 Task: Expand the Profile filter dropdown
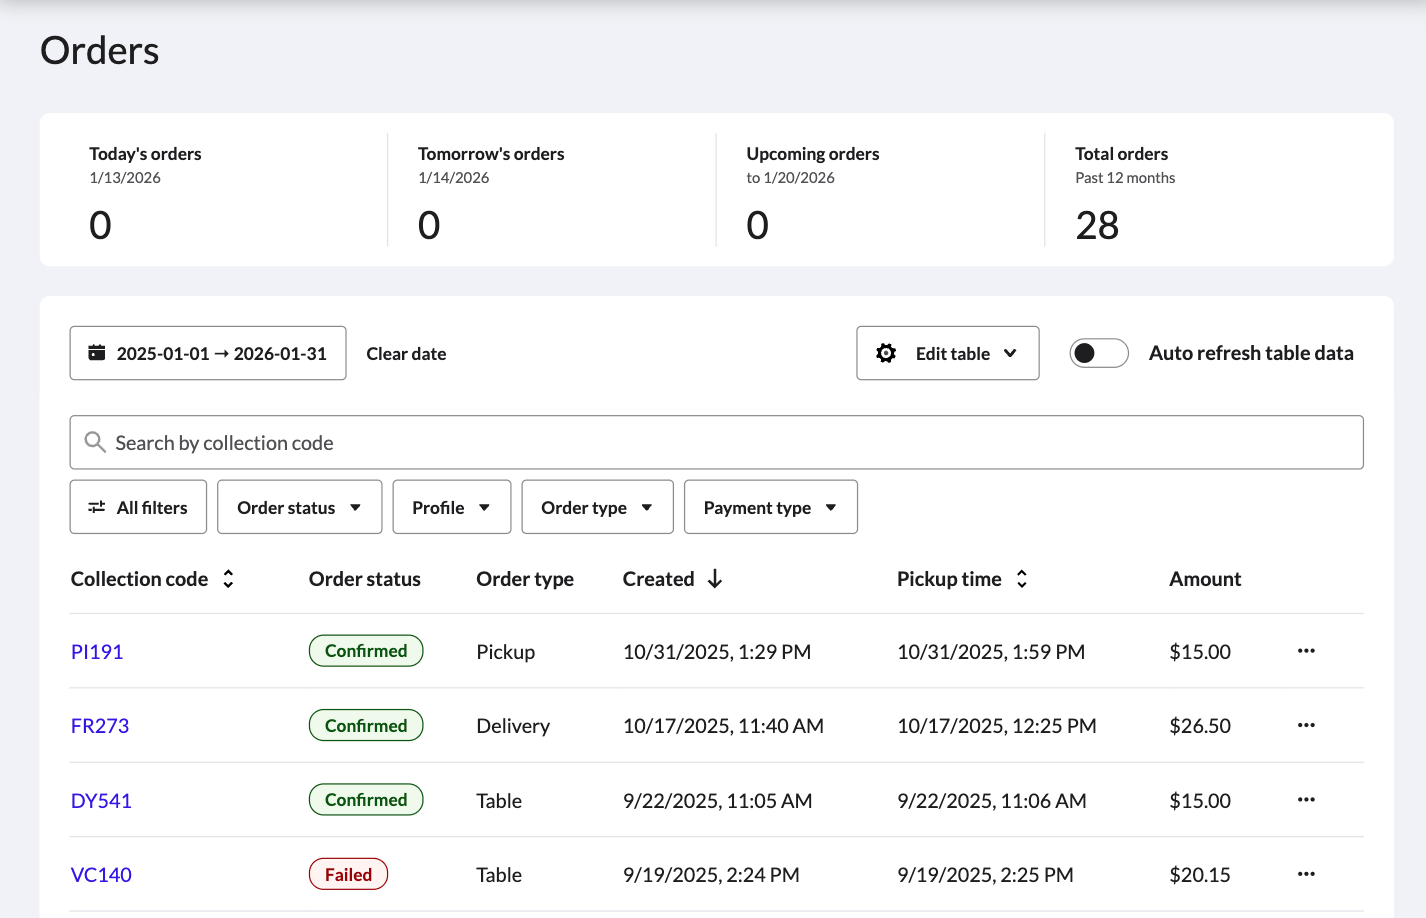[451, 507]
